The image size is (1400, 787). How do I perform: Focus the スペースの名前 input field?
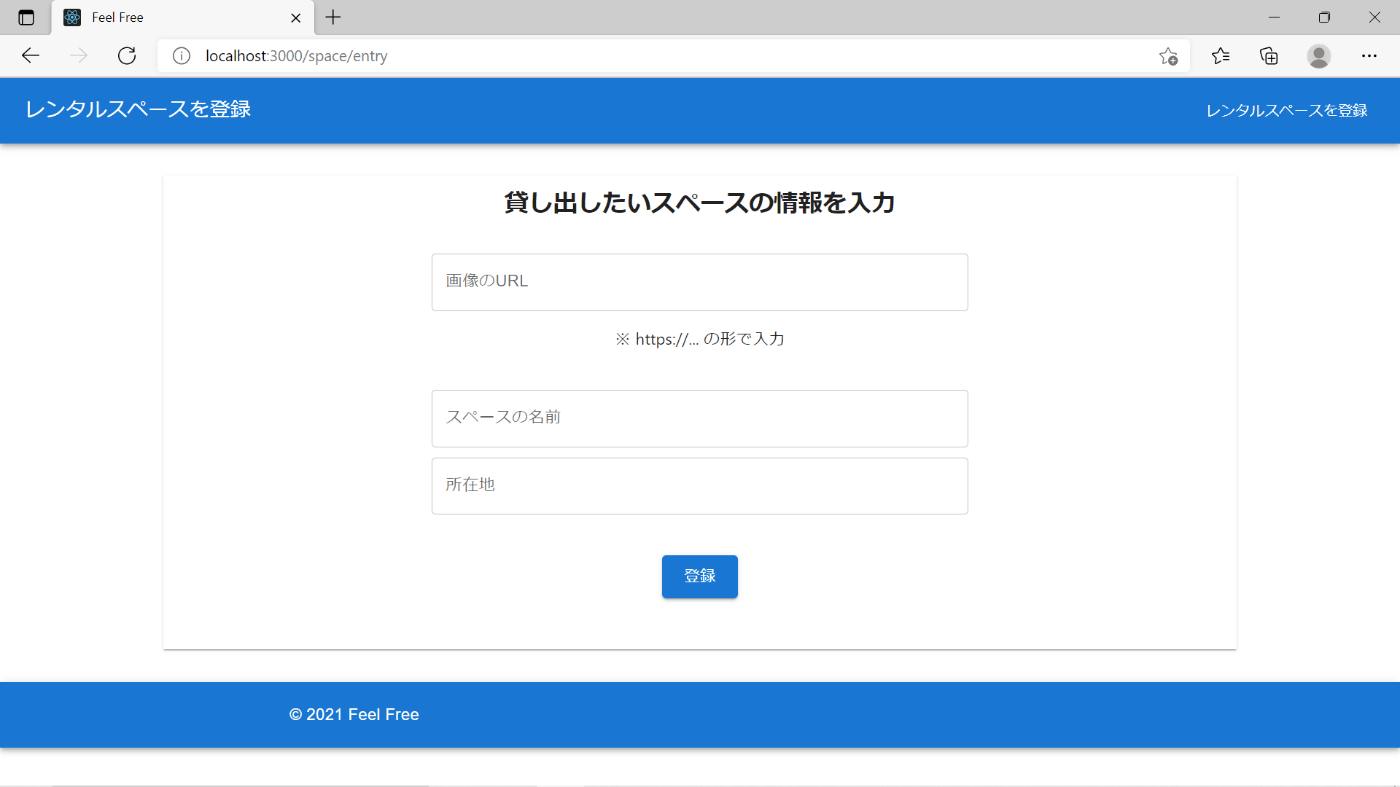[x=700, y=418]
